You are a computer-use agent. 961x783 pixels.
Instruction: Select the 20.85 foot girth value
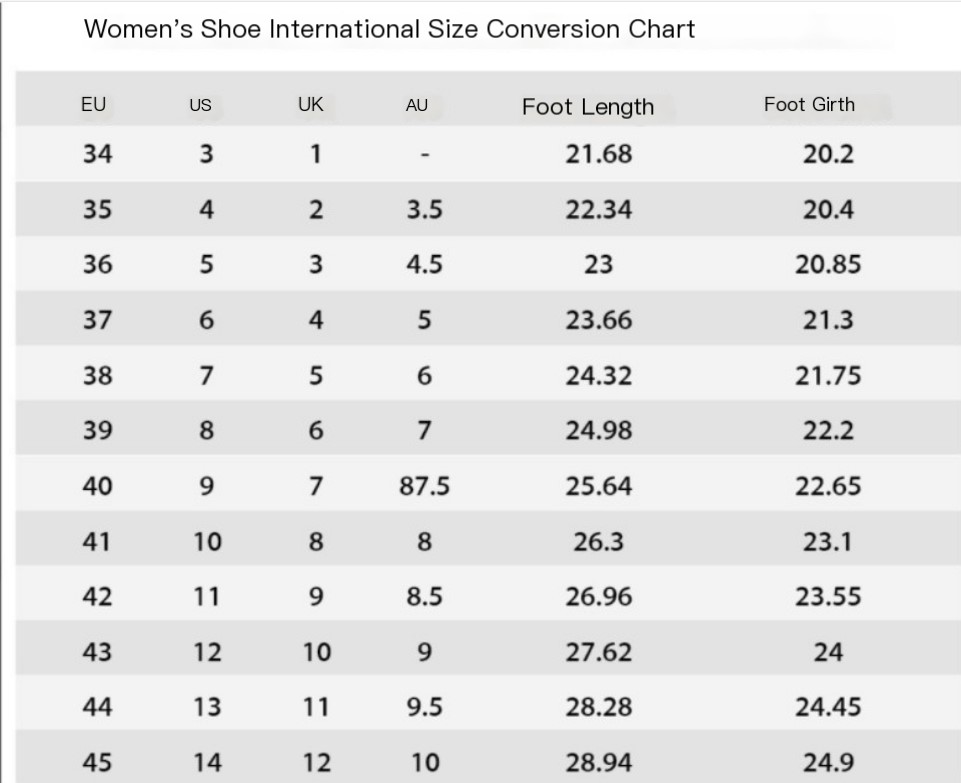pyautogui.click(x=828, y=265)
